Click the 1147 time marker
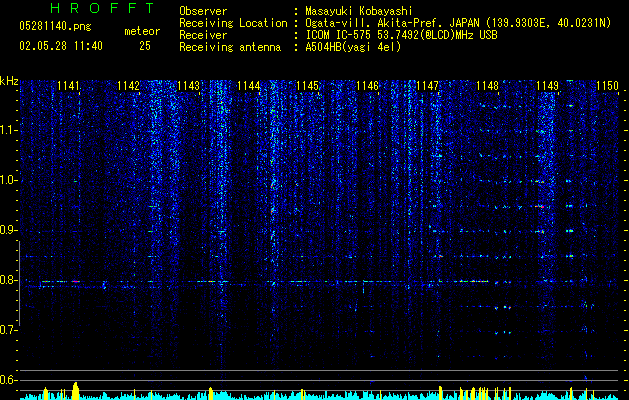 (428, 86)
